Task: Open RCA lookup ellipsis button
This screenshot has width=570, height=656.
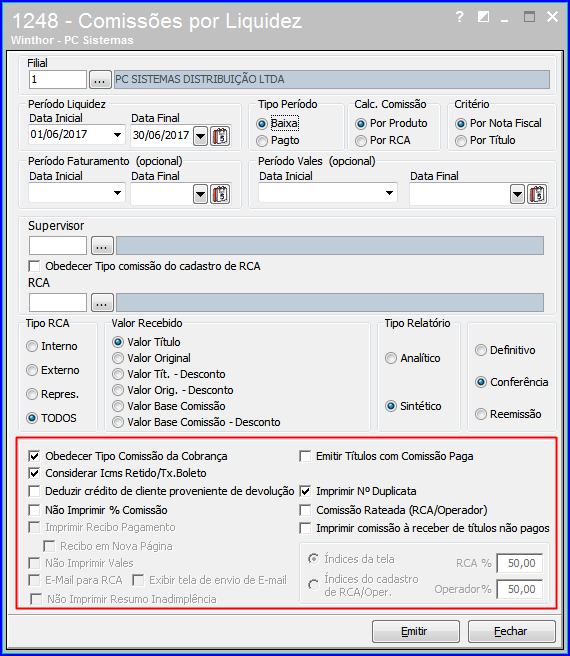Action: click(102, 302)
